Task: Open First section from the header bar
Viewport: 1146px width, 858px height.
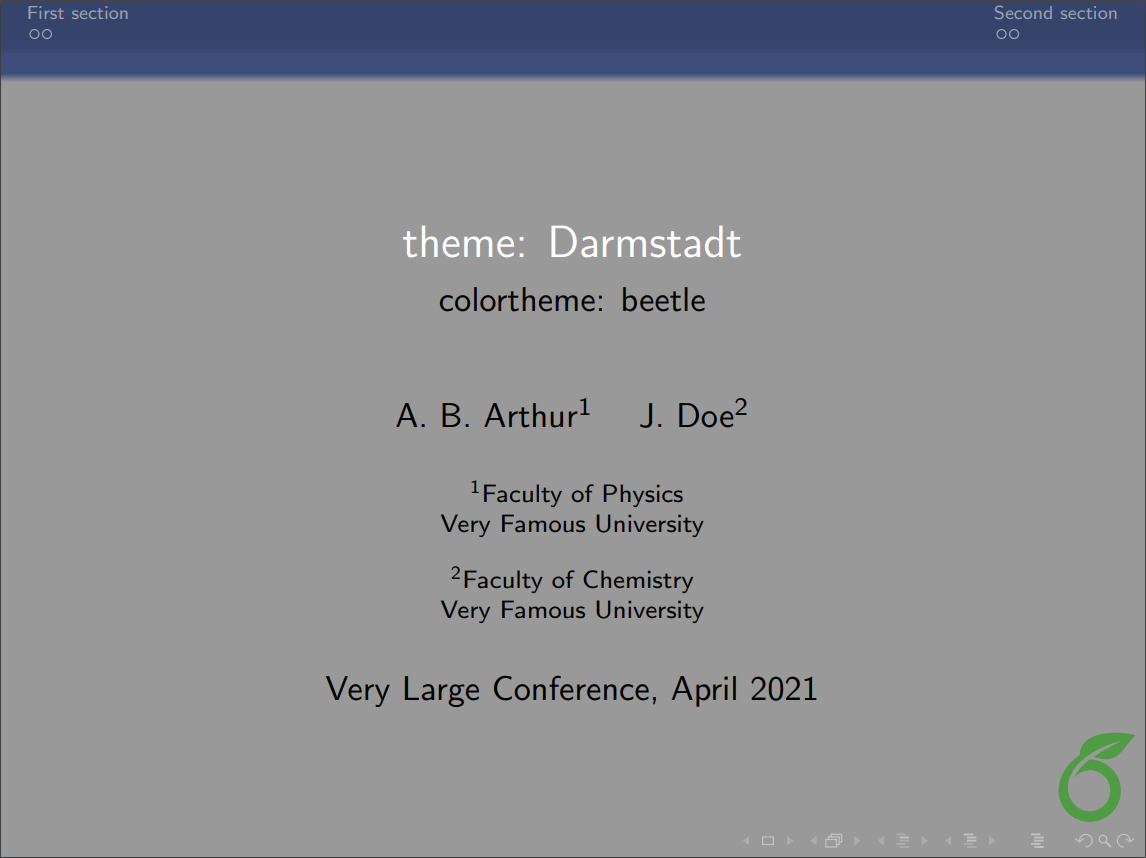Action: [77, 13]
